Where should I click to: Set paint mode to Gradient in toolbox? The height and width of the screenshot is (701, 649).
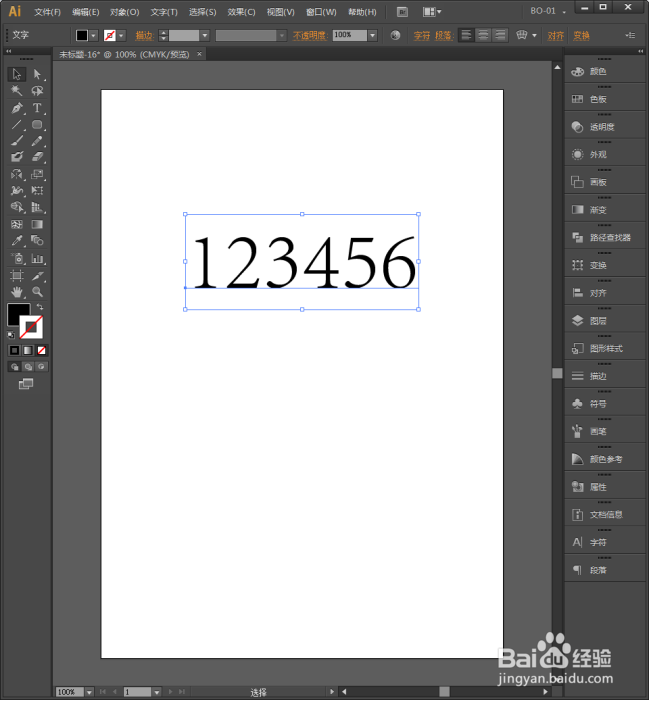(x=28, y=350)
